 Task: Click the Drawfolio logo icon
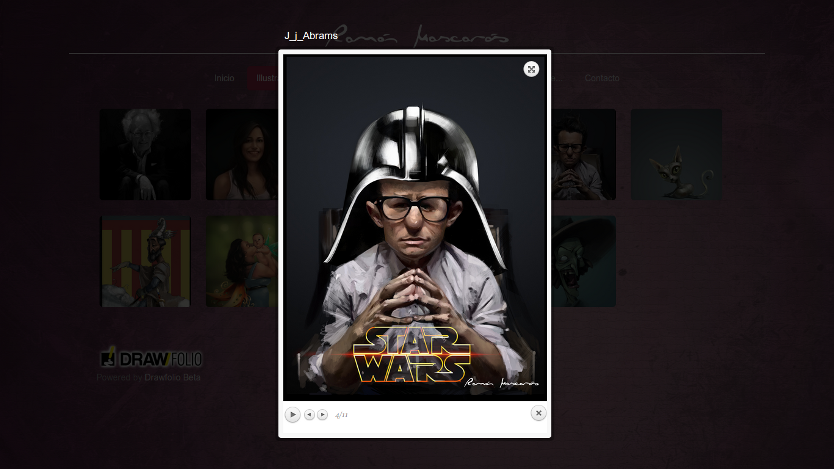(109, 358)
